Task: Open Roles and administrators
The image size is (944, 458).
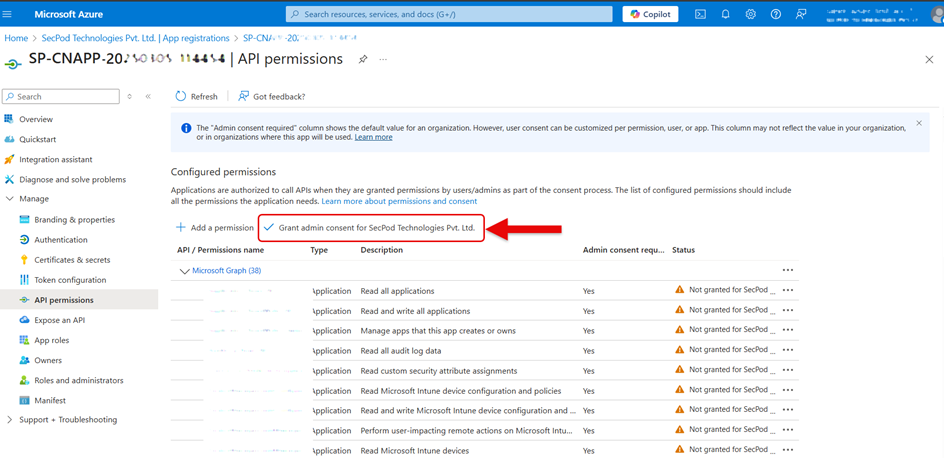Action: coord(78,380)
